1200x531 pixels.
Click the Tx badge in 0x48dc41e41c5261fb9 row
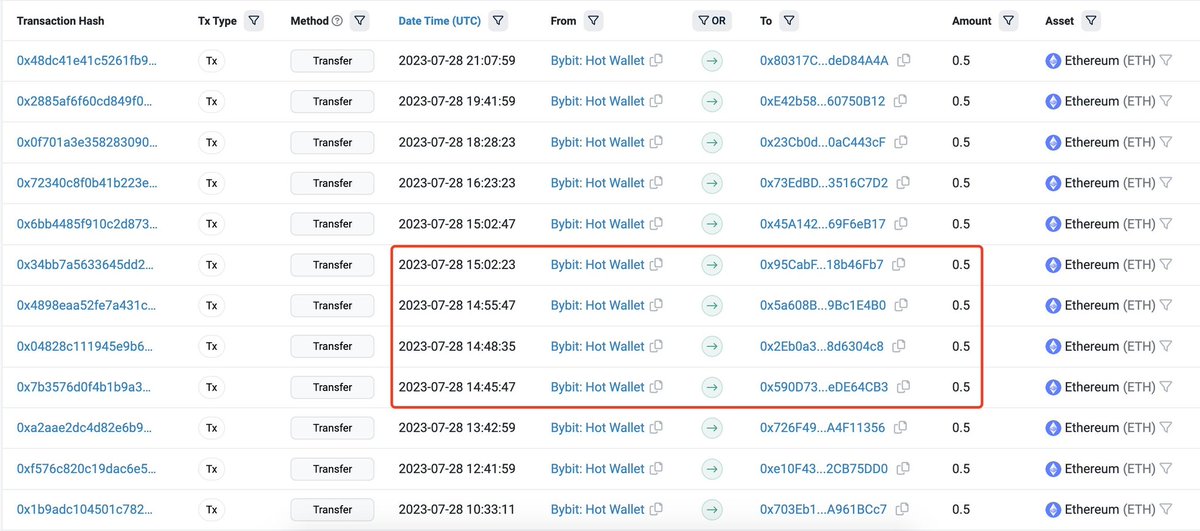tap(212, 60)
